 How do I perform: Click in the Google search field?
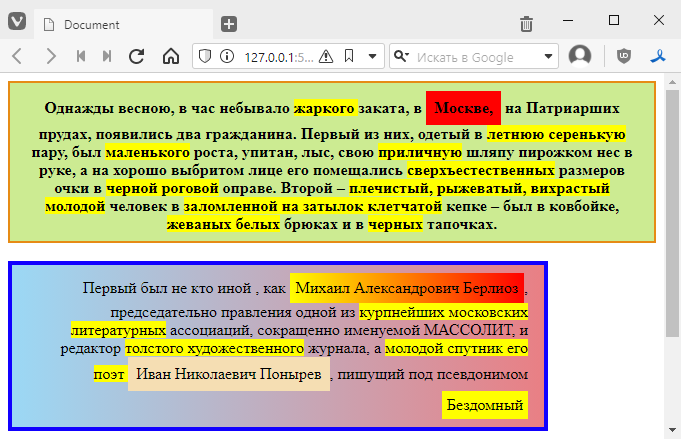[x=475, y=56]
